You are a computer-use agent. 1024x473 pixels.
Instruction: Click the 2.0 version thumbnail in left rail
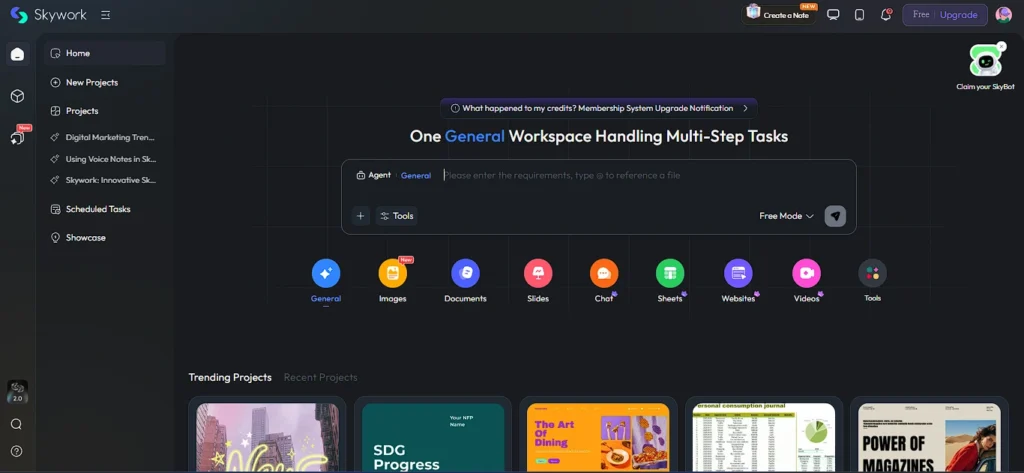pyautogui.click(x=18, y=391)
